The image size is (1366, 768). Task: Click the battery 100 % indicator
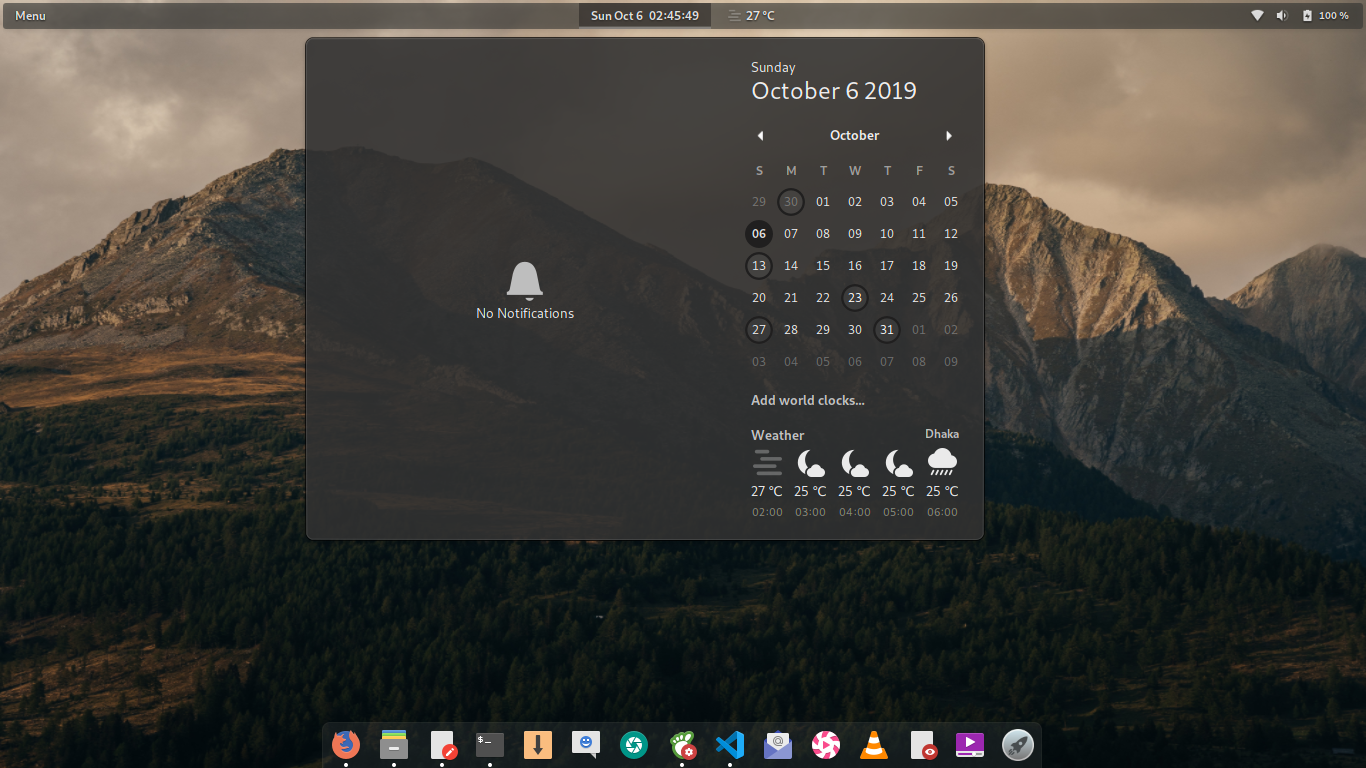pyautogui.click(x=1325, y=15)
